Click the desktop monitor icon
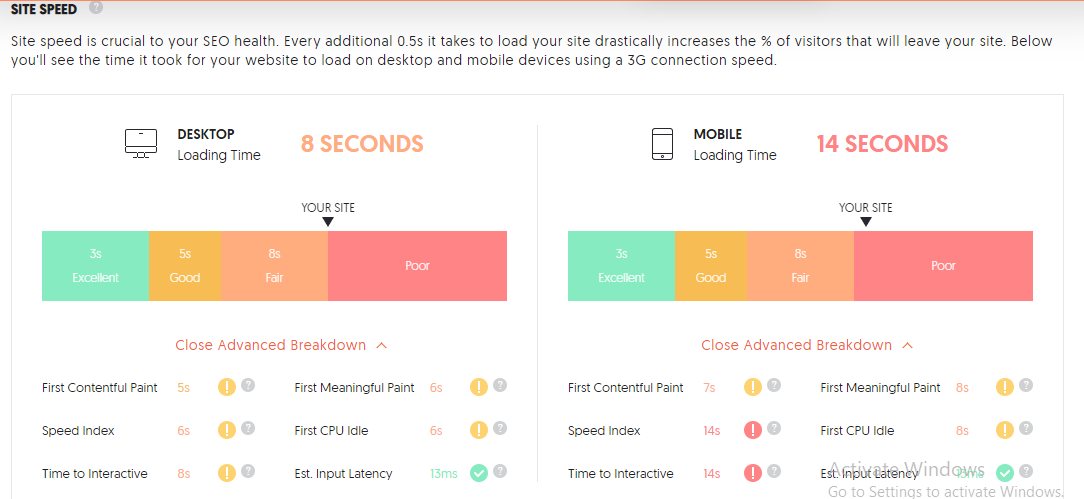Image resolution: width=1084 pixels, height=499 pixels. (x=141, y=144)
